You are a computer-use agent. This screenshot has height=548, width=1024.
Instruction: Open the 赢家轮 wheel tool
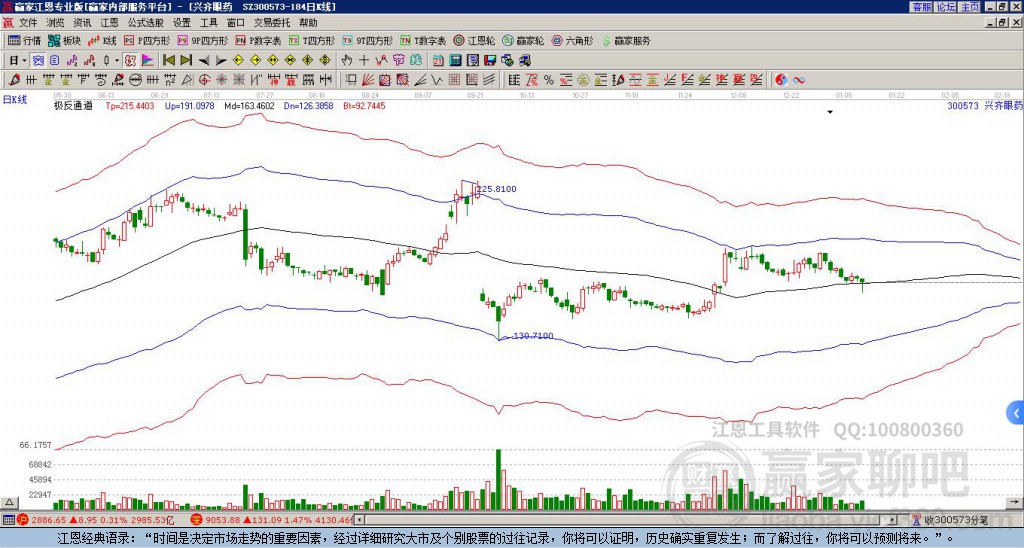[x=523, y=40]
